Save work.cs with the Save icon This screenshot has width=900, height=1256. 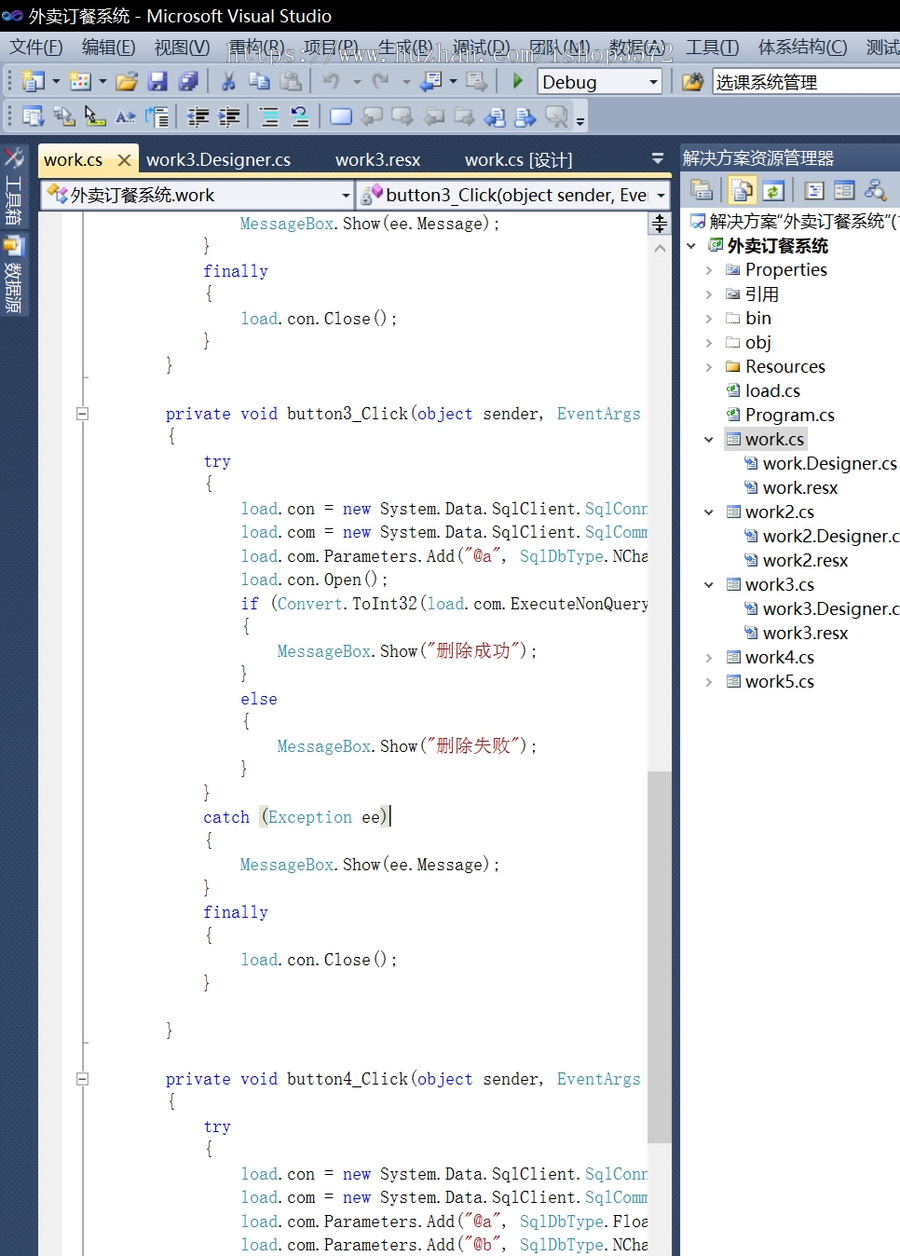click(158, 82)
